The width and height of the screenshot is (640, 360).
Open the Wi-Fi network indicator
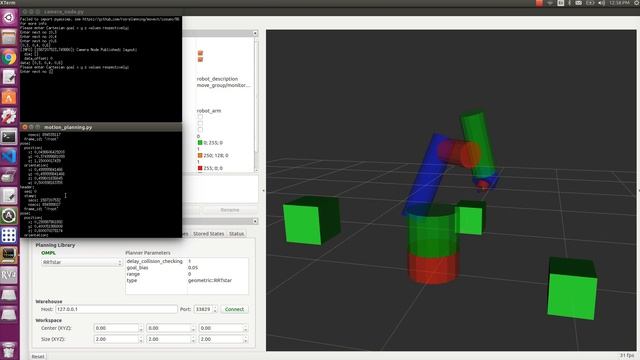point(550,3)
